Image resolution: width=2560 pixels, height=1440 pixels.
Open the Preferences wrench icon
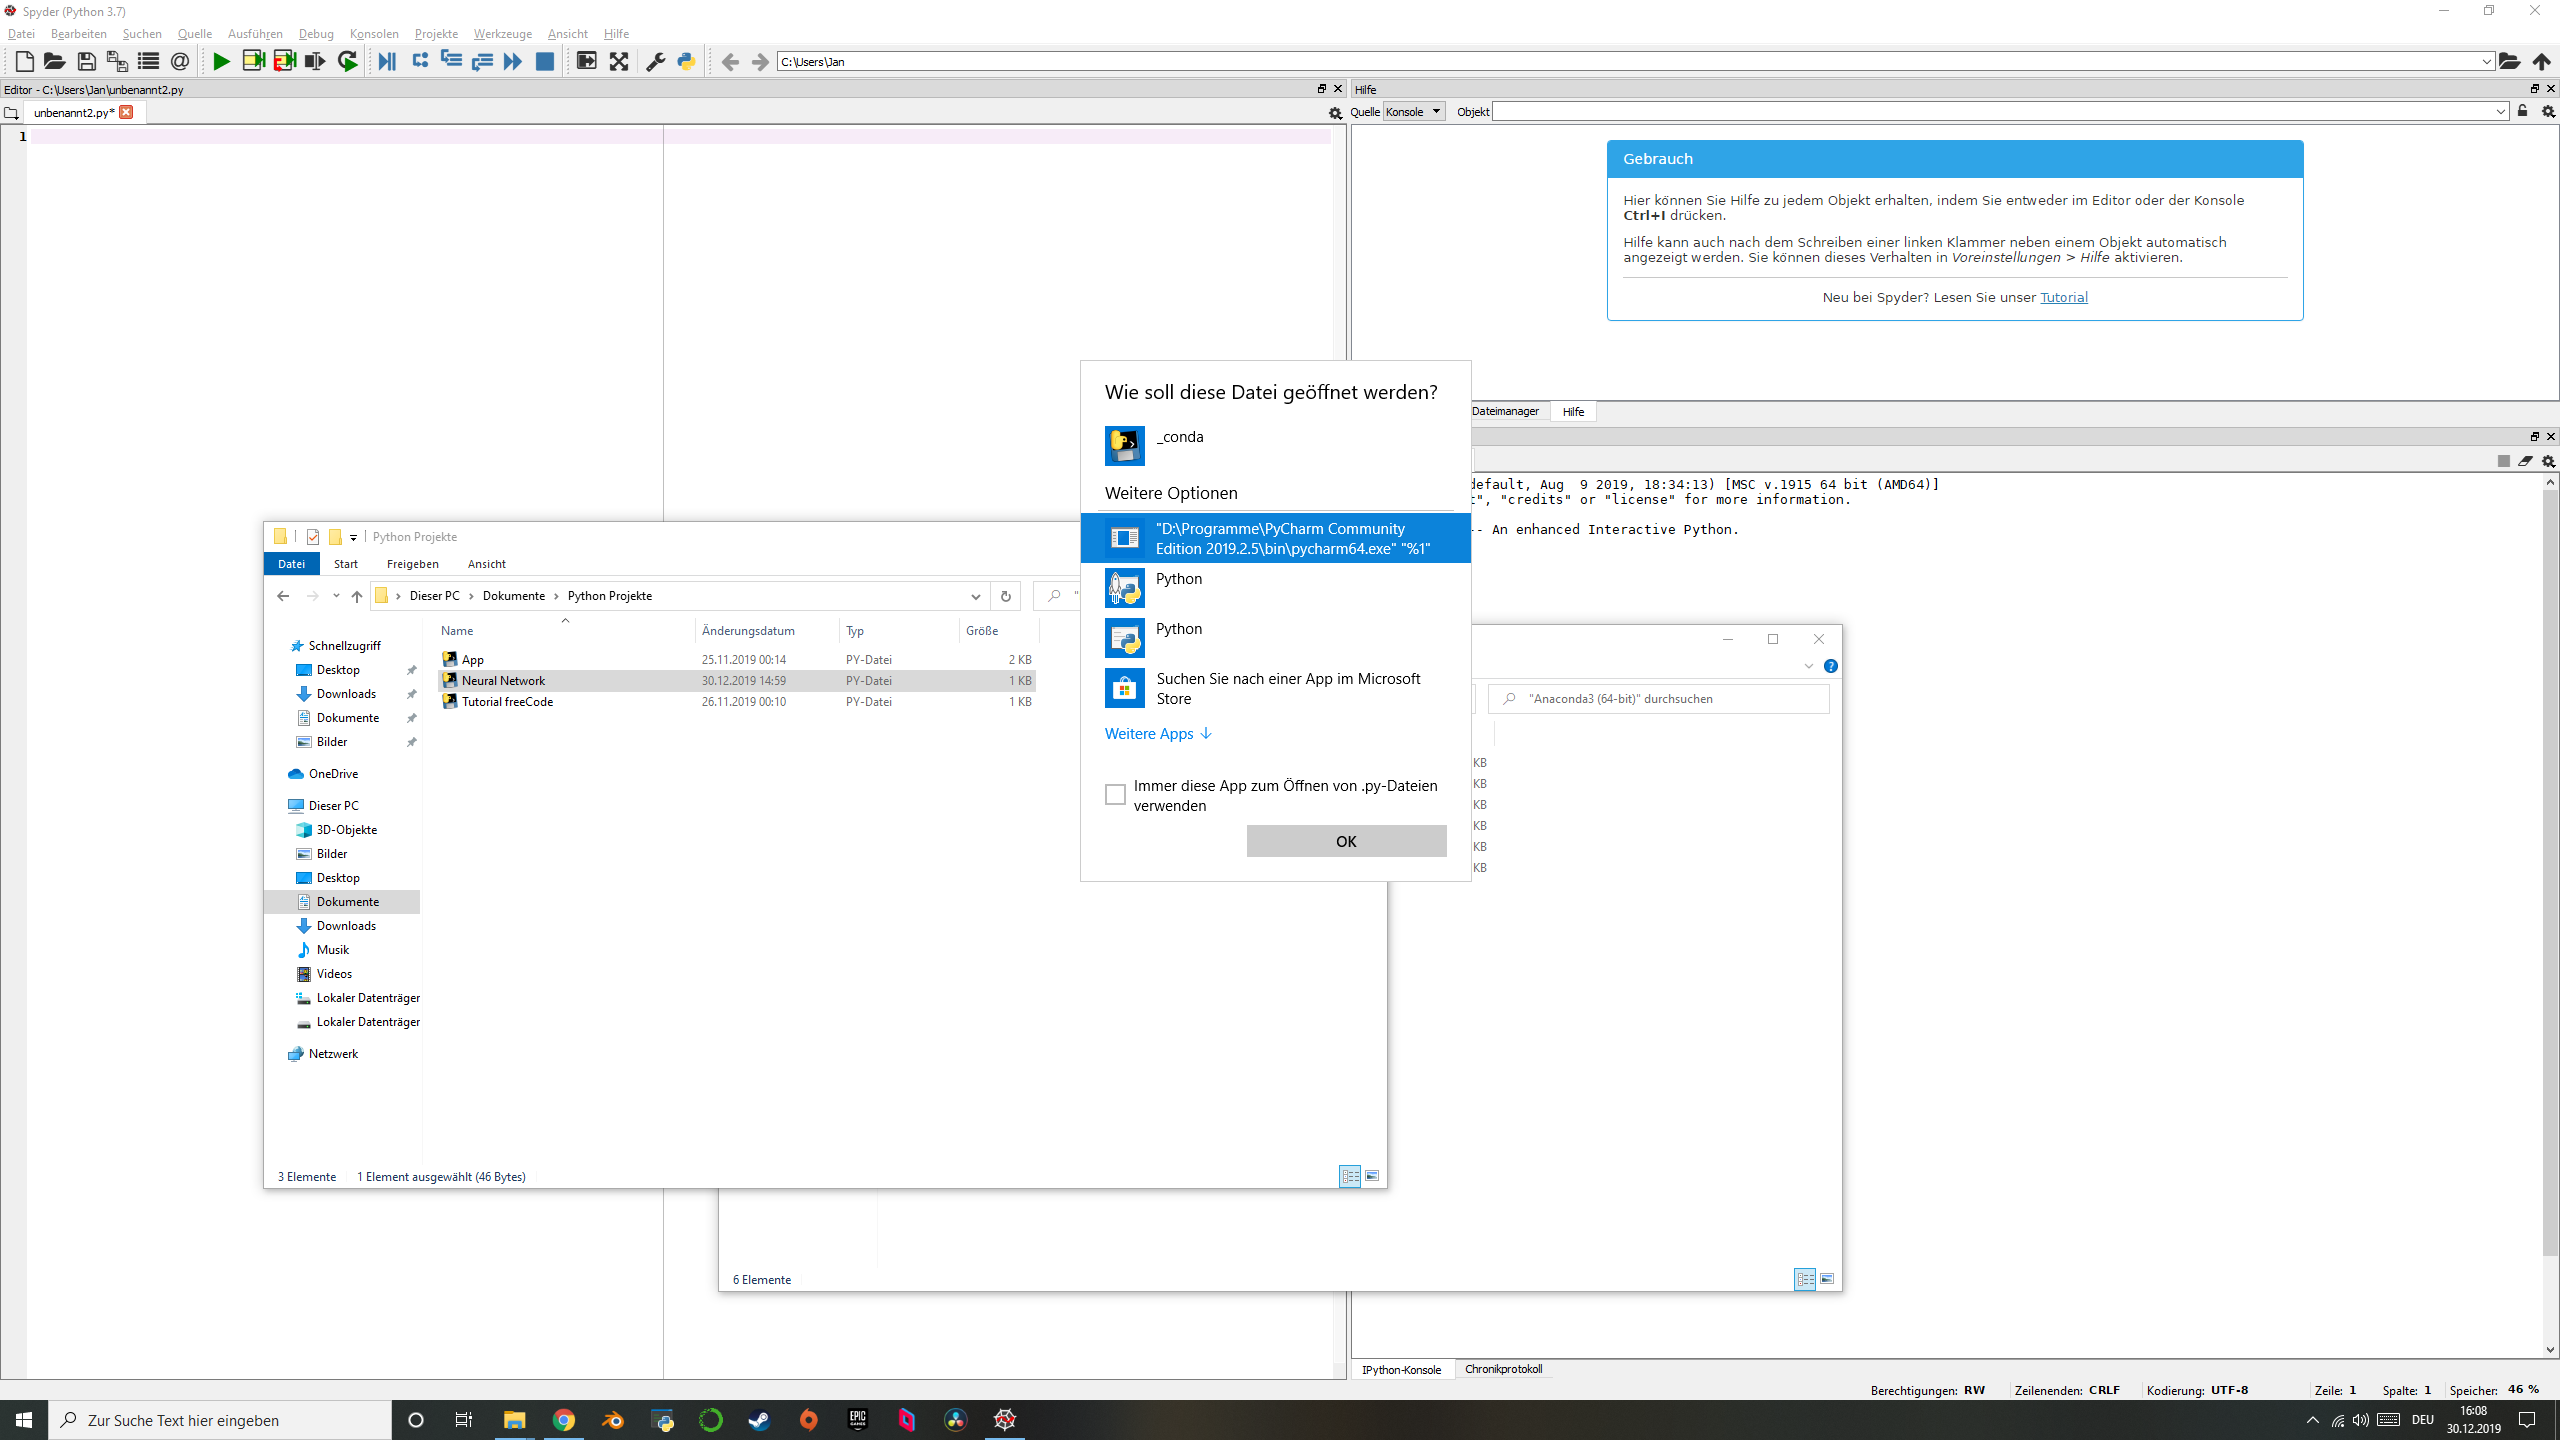(x=656, y=62)
